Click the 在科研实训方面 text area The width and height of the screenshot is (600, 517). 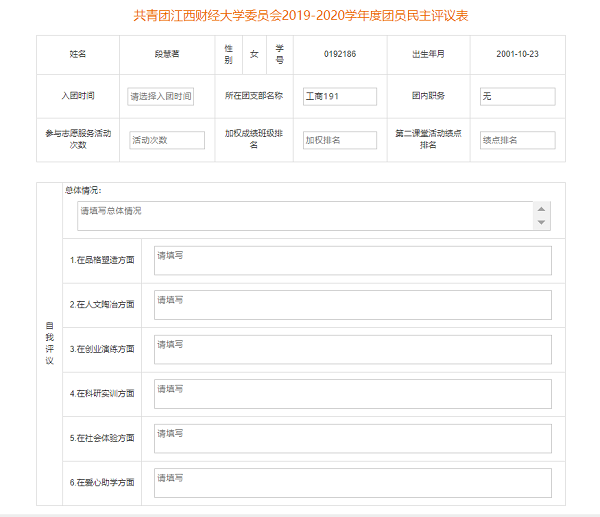352,394
